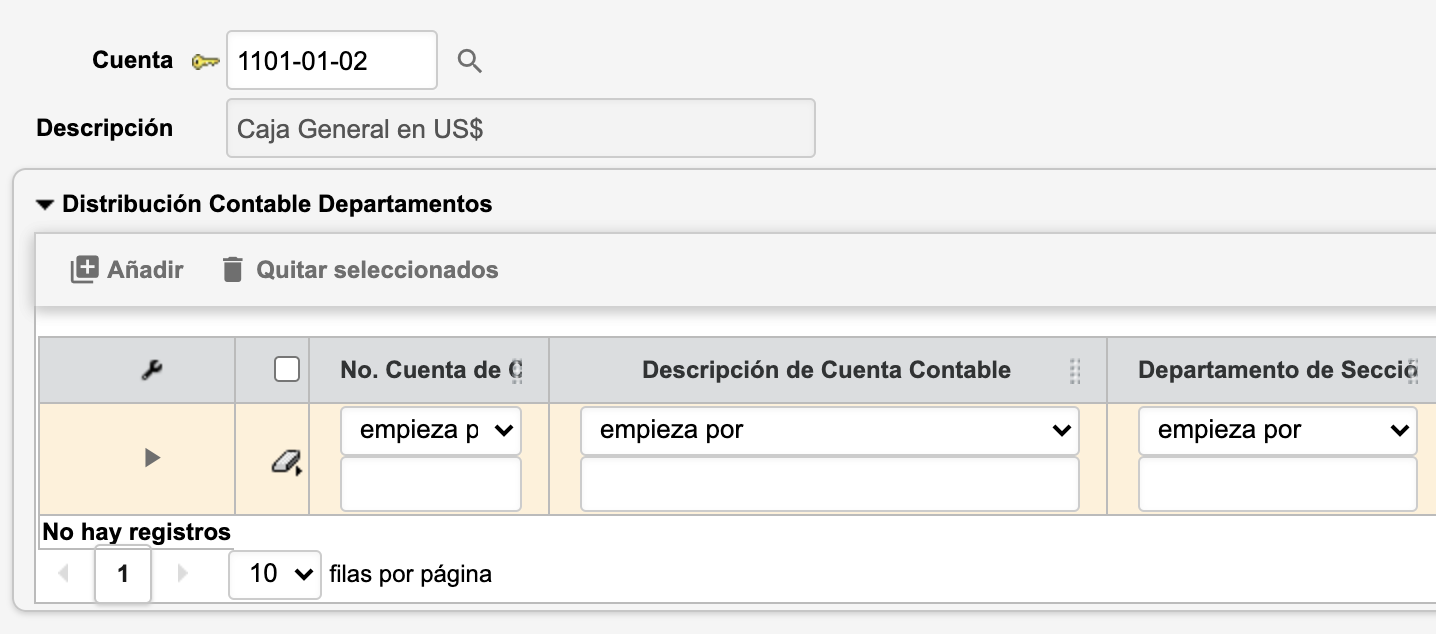The height and width of the screenshot is (634, 1436).
Task: Click the eraser clear-filter icon
Action: pyautogui.click(x=286, y=461)
